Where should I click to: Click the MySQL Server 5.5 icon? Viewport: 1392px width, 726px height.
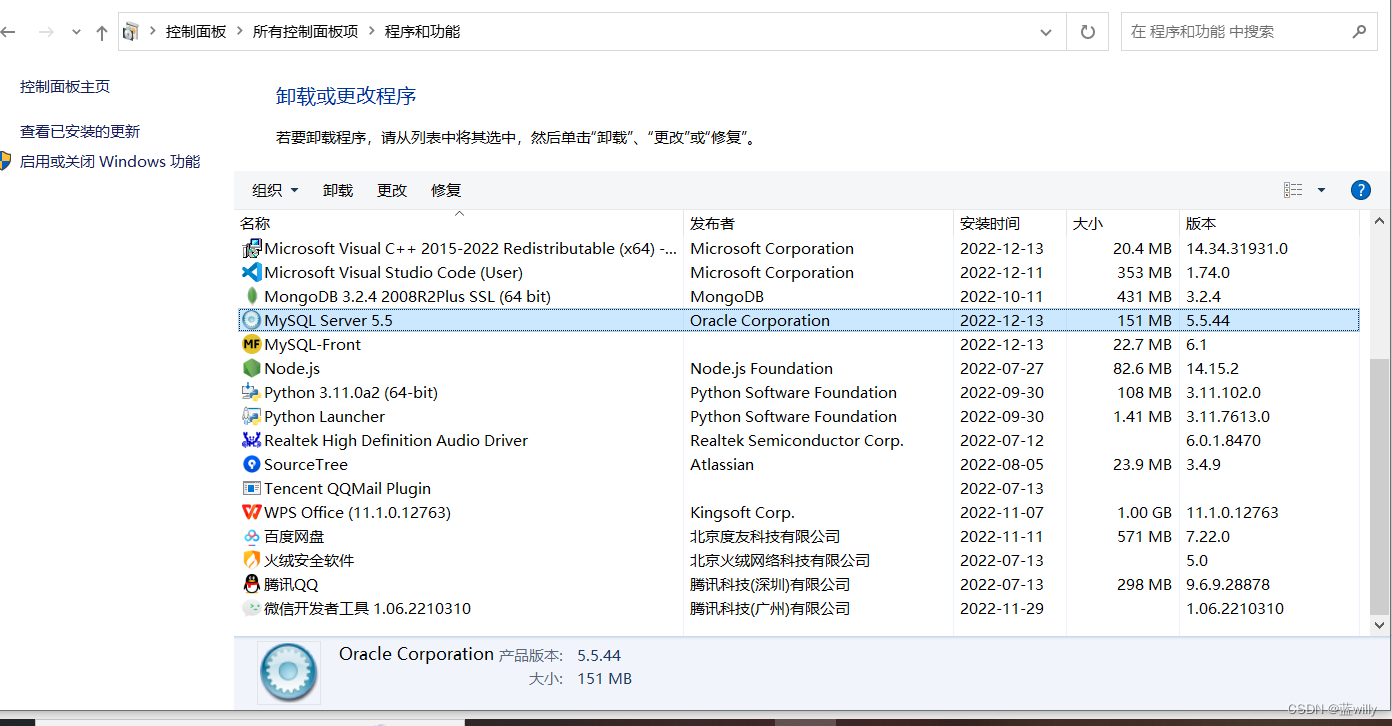point(251,320)
